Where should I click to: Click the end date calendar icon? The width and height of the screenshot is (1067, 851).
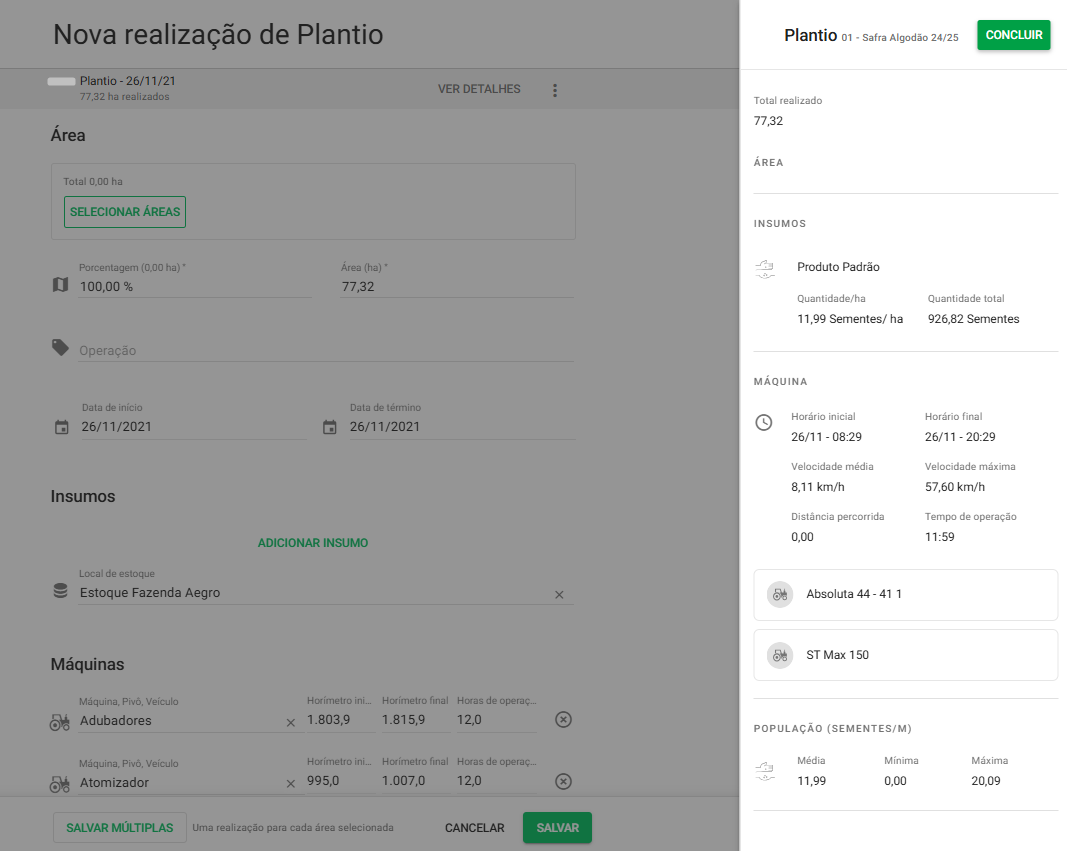coord(330,427)
